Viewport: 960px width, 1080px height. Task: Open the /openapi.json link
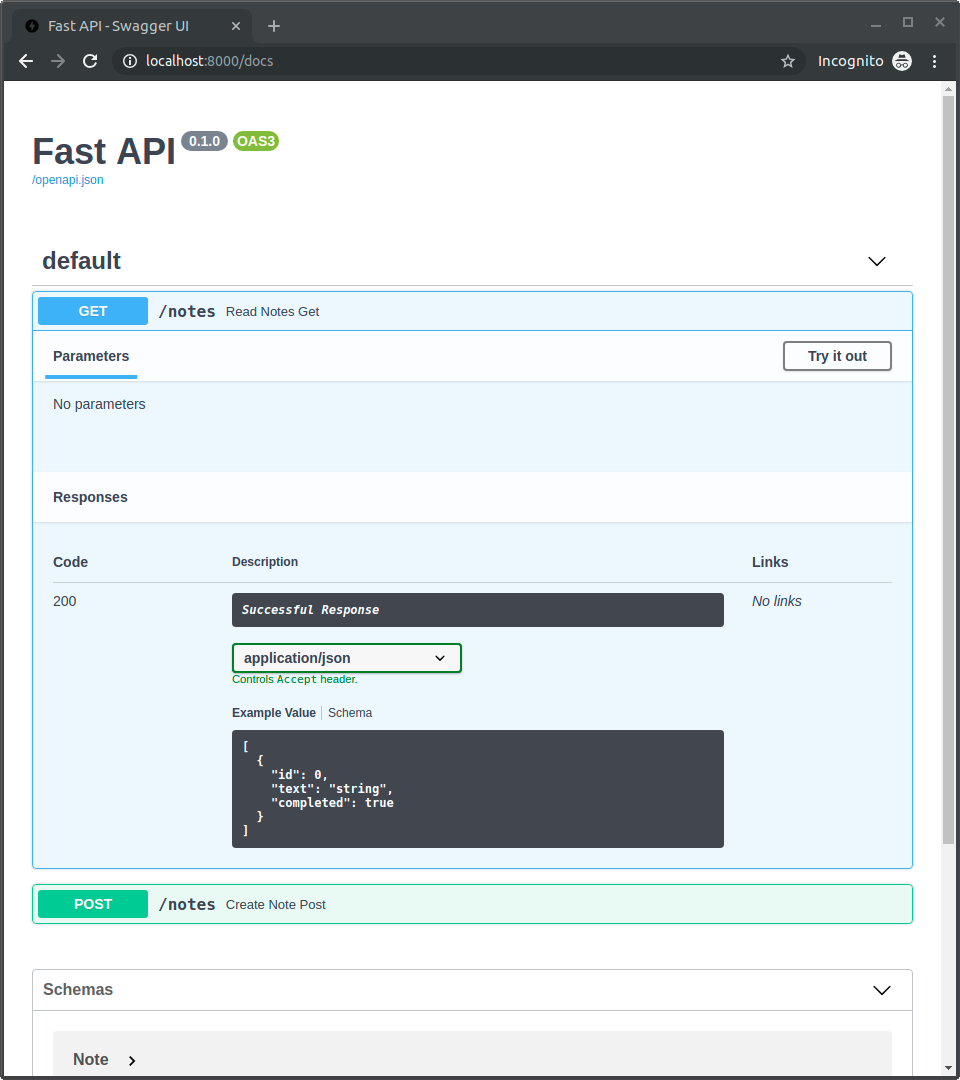(67, 180)
